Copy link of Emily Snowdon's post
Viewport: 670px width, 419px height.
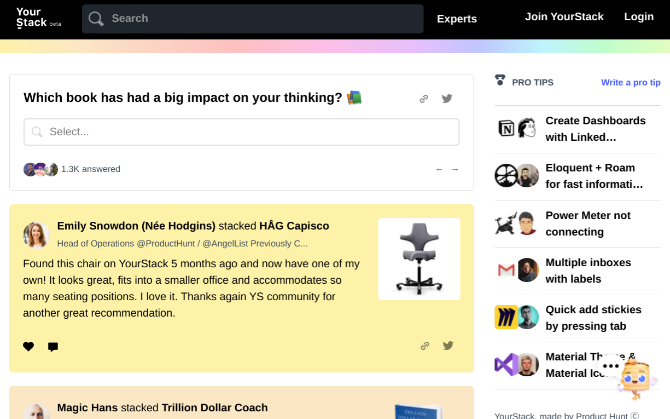(424, 346)
